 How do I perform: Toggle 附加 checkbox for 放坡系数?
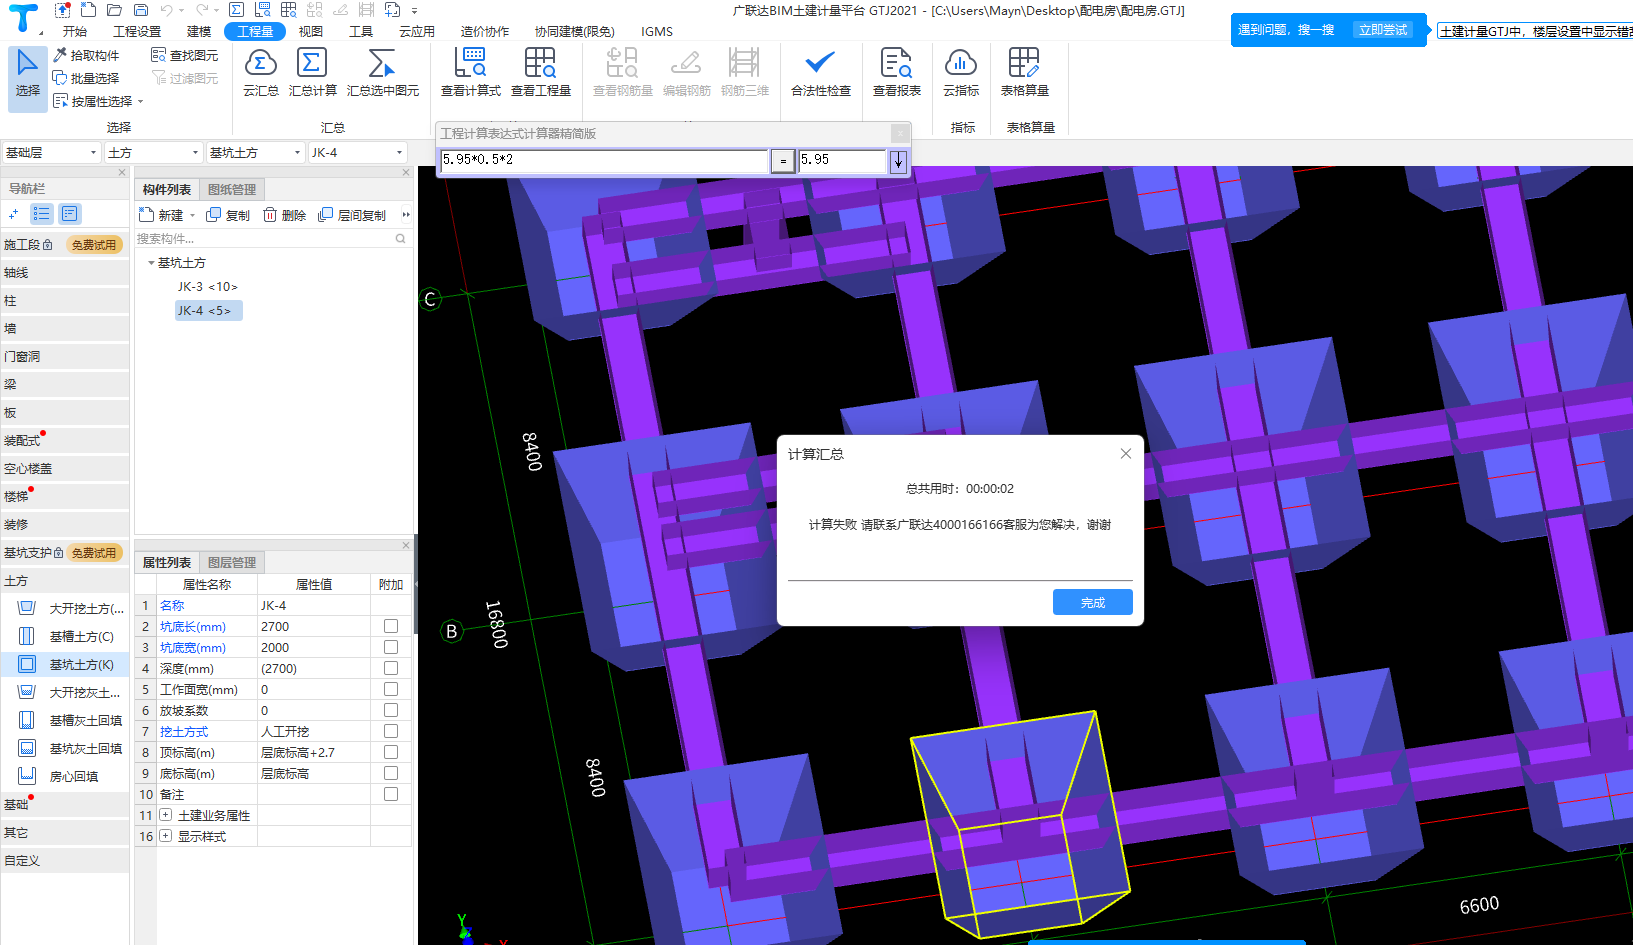click(391, 710)
